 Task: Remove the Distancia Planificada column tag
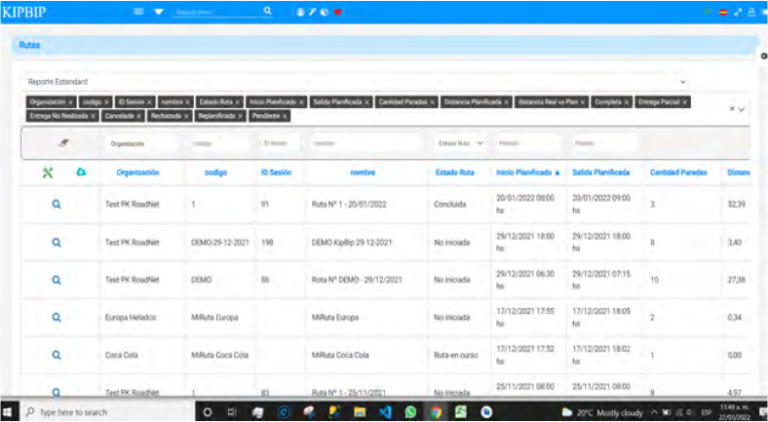[x=506, y=102]
